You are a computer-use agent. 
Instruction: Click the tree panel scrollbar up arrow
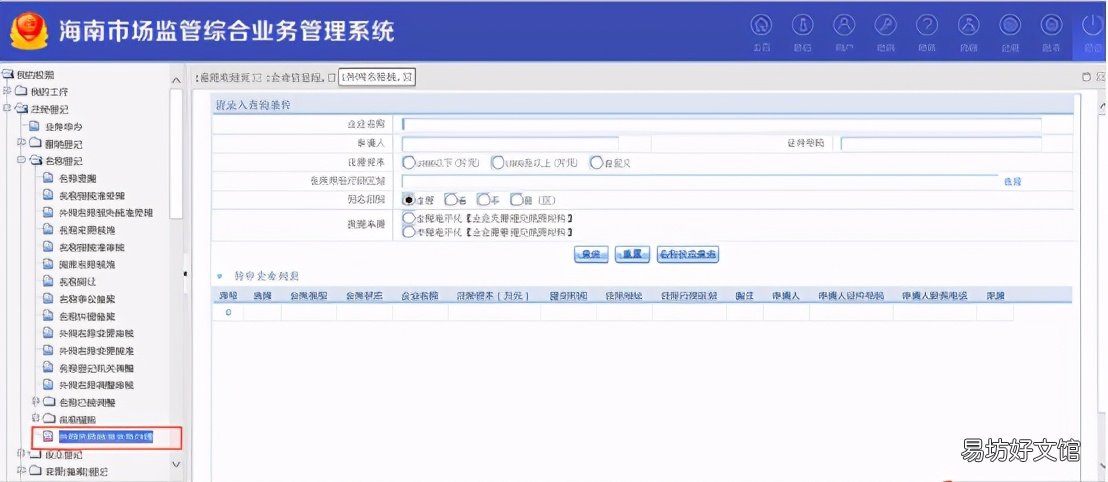click(177, 80)
